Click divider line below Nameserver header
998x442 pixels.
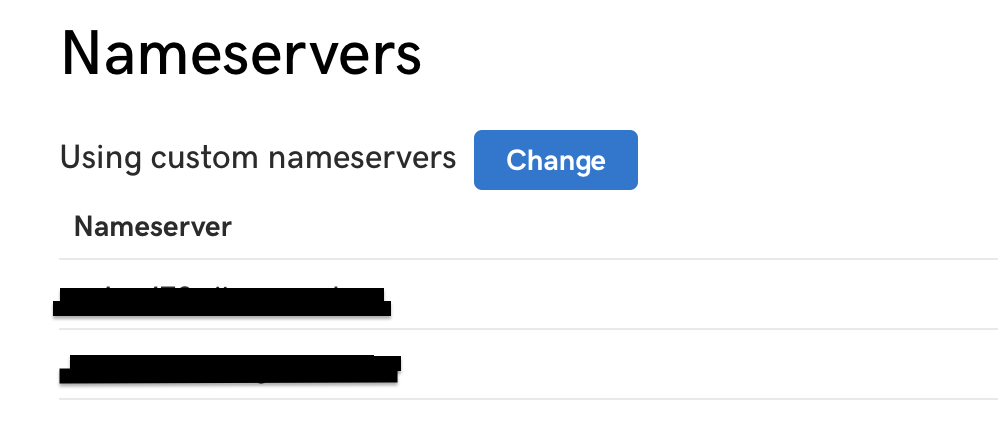pyautogui.click(x=528, y=259)
